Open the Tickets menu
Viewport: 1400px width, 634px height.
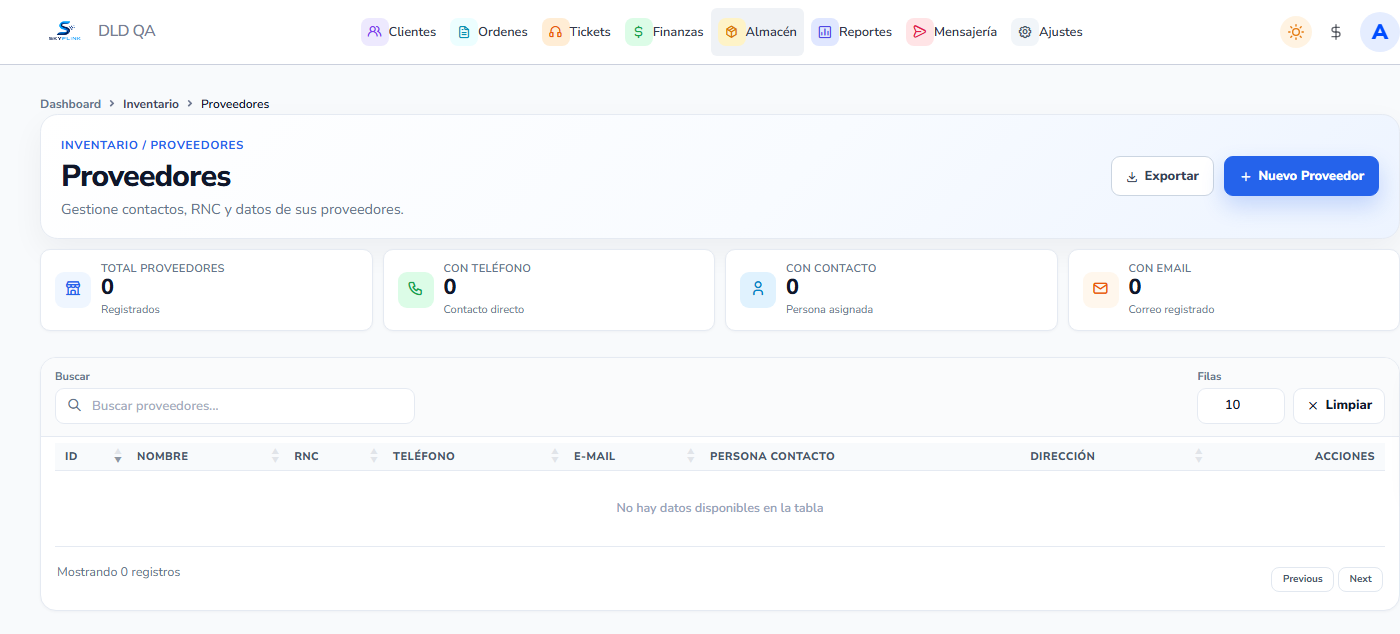click(x=577, y=32)
